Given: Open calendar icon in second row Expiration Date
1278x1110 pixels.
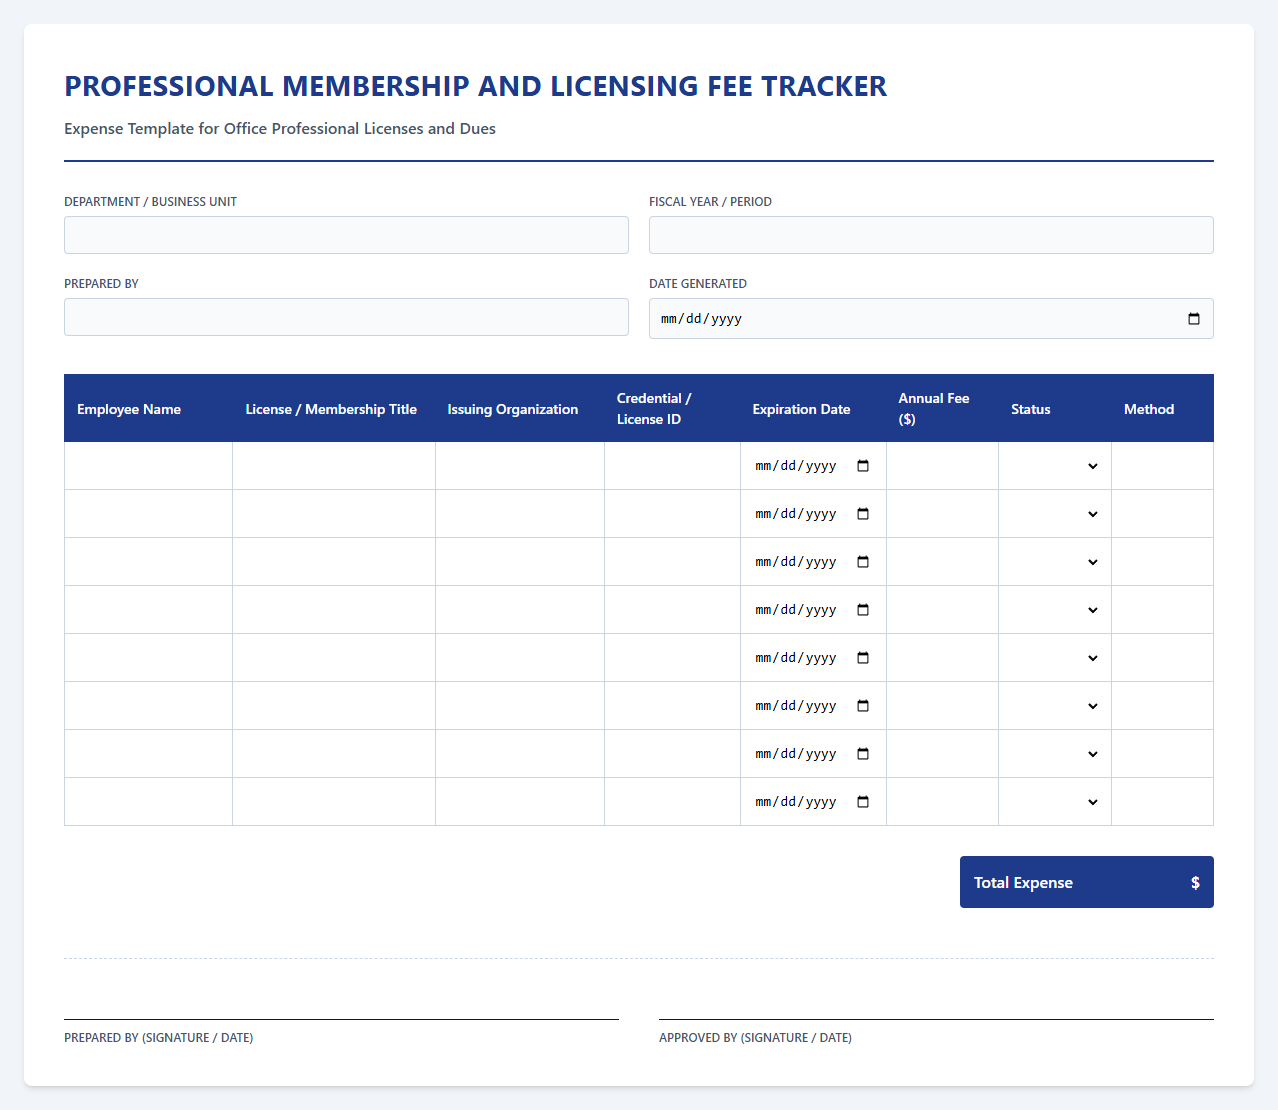Looking at the screenshot, I should click(864, 514).
